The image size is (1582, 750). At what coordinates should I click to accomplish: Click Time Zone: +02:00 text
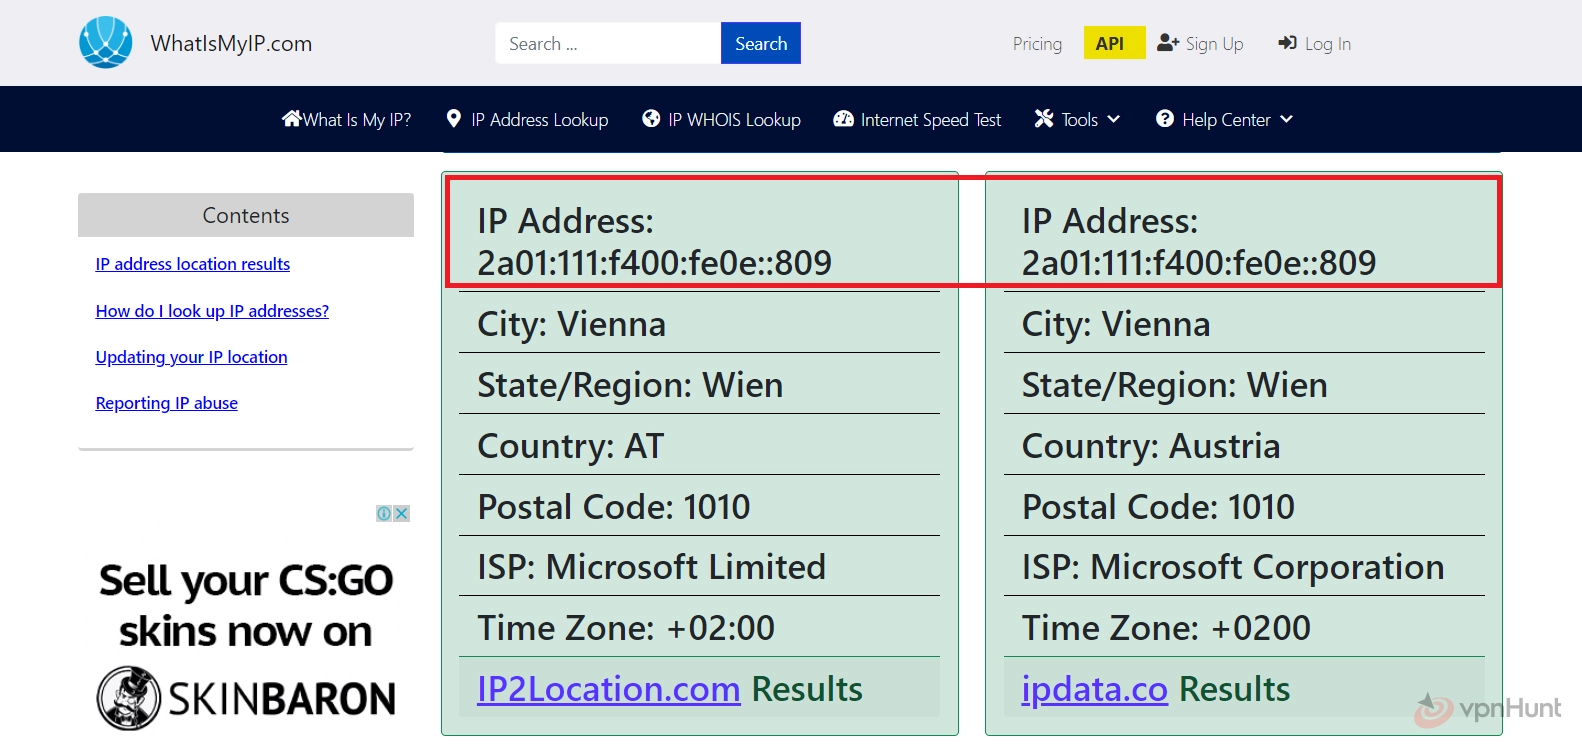(x=626, y=628)
